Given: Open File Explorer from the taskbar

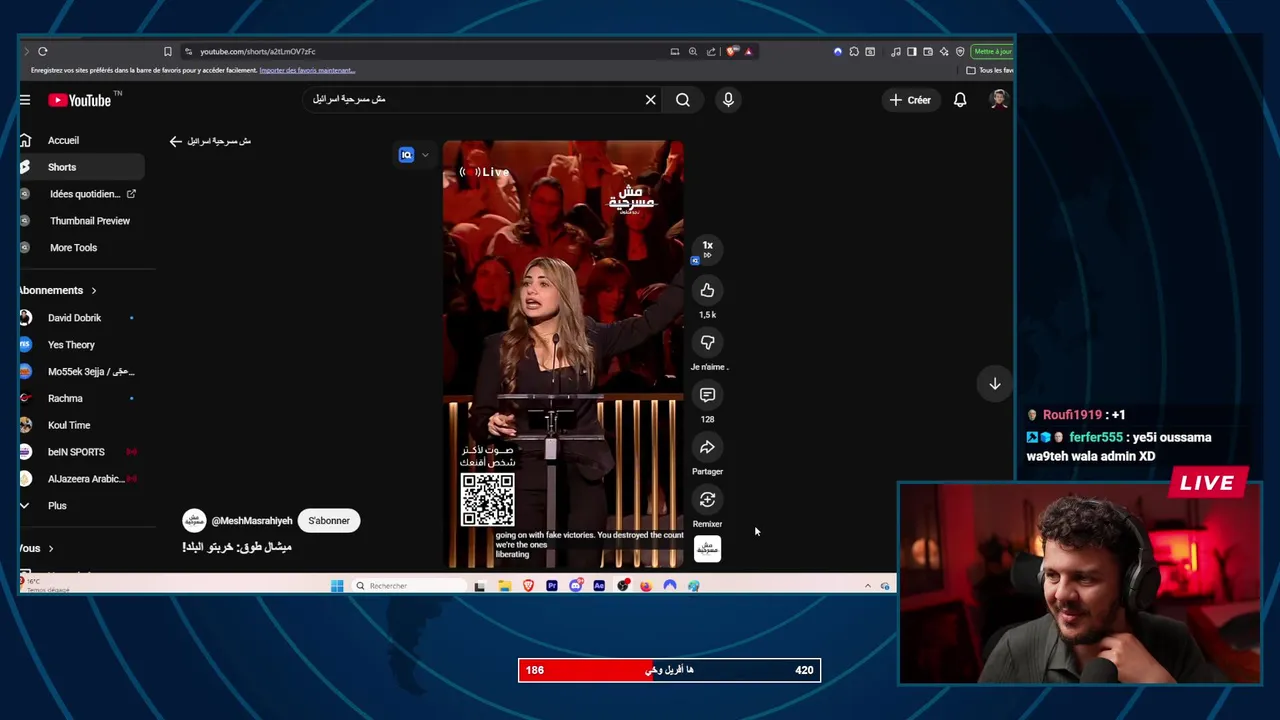Looking at the screenshot, I should pos(505,586).
